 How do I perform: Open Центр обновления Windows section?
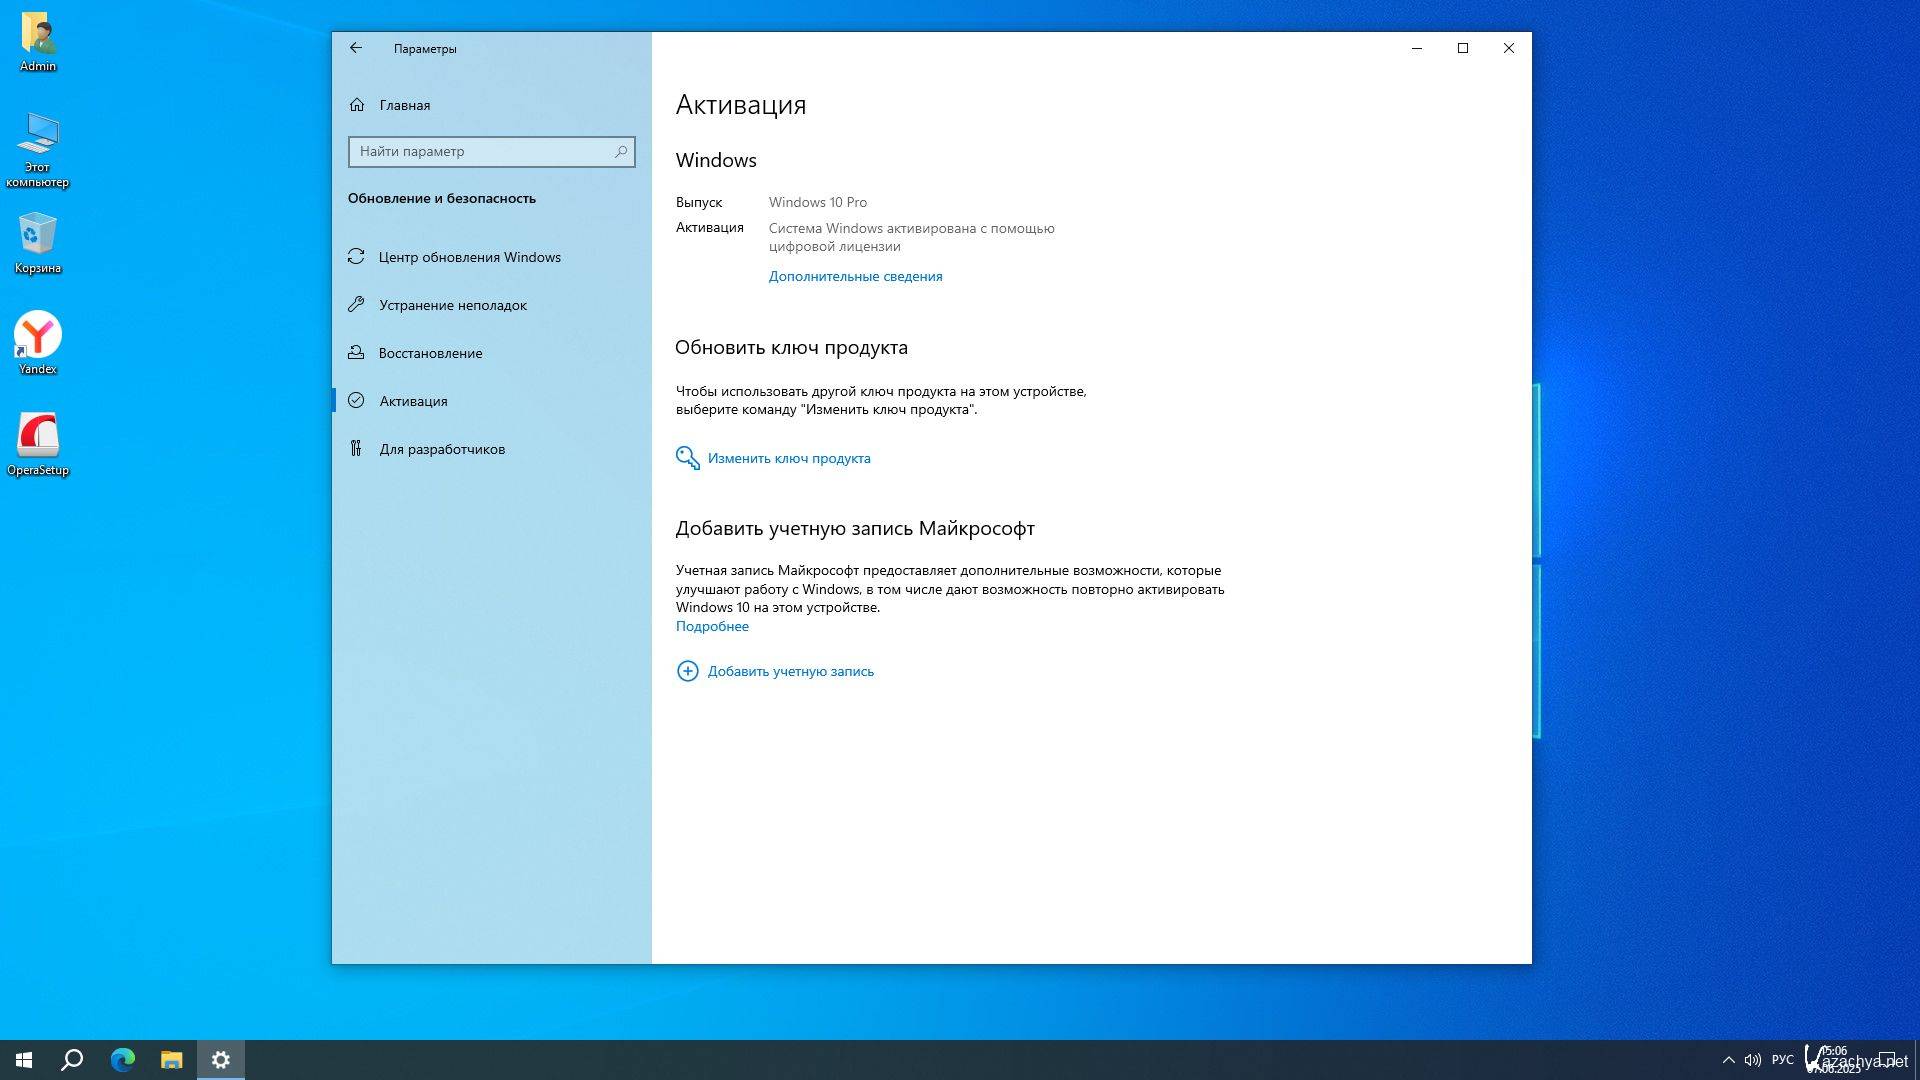click(469, 257)
